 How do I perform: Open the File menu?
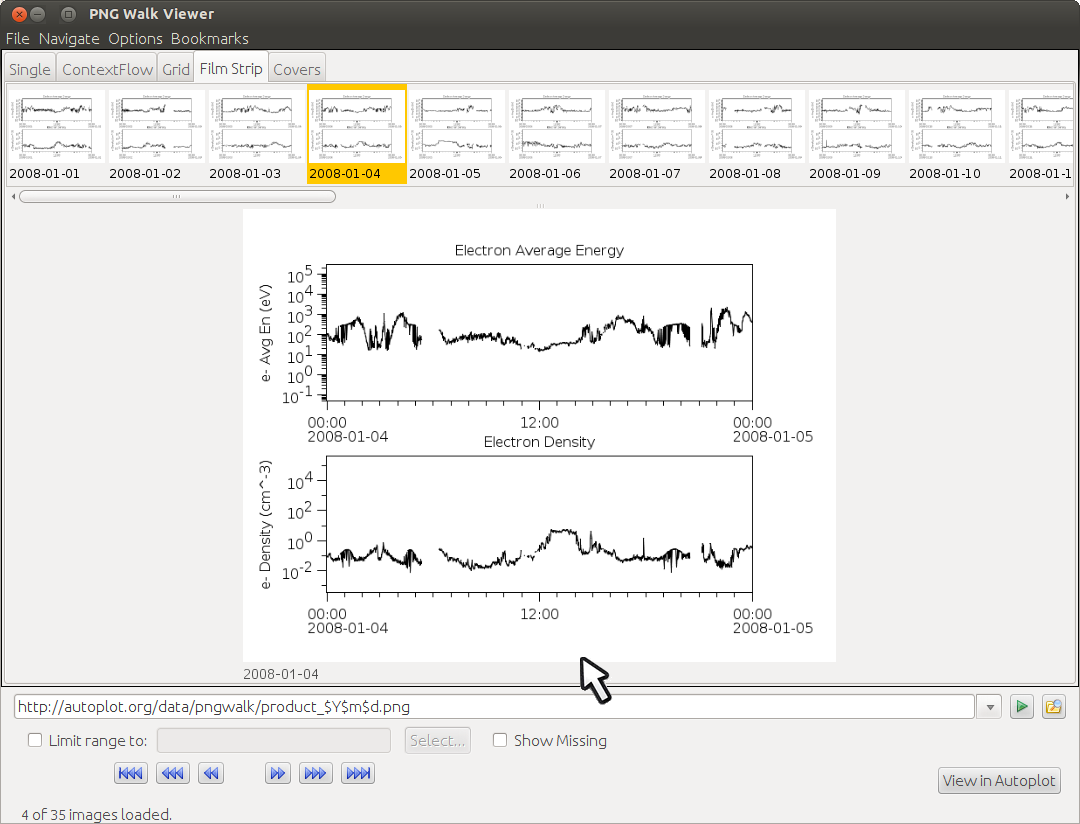click(x=18, y=38)
